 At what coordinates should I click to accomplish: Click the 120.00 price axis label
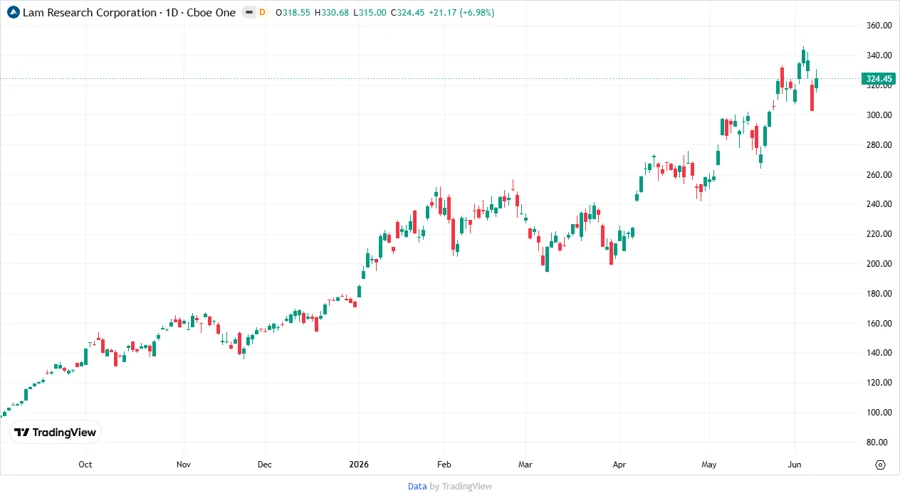[879, 382]
